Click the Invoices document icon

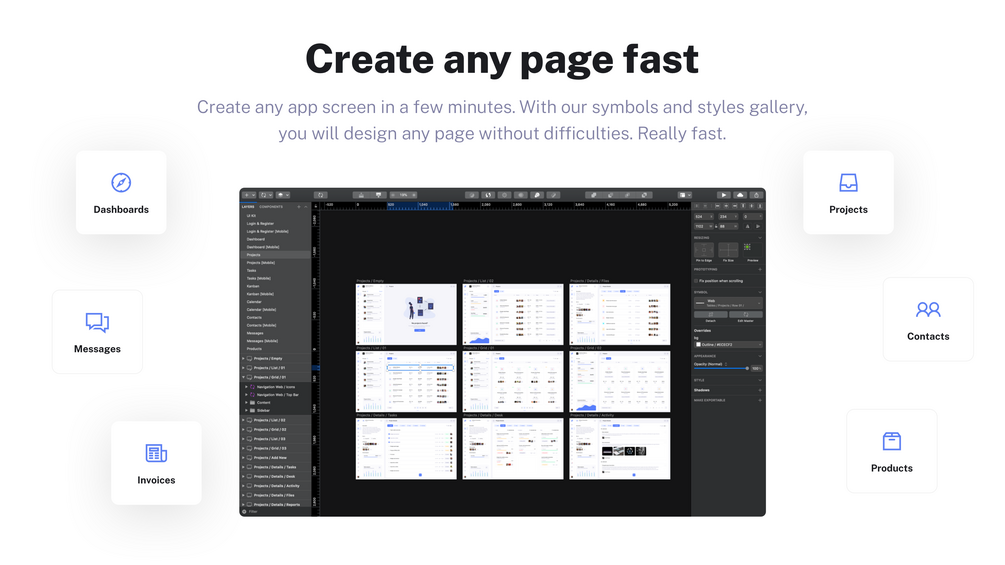click(156, 454)
